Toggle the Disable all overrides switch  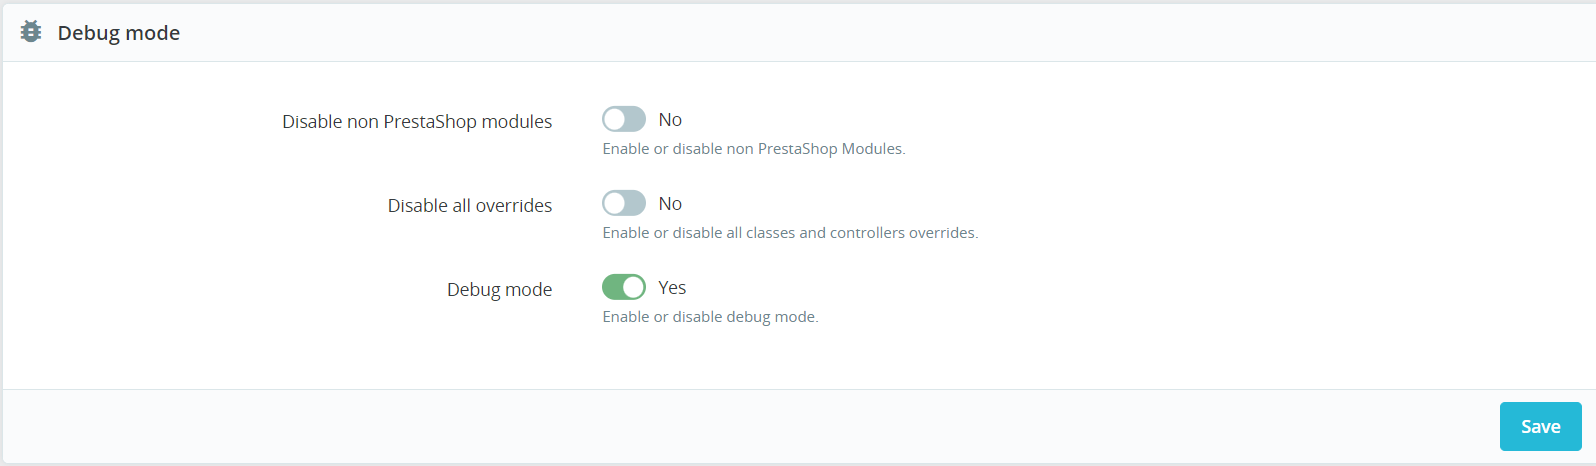[624, 204]
